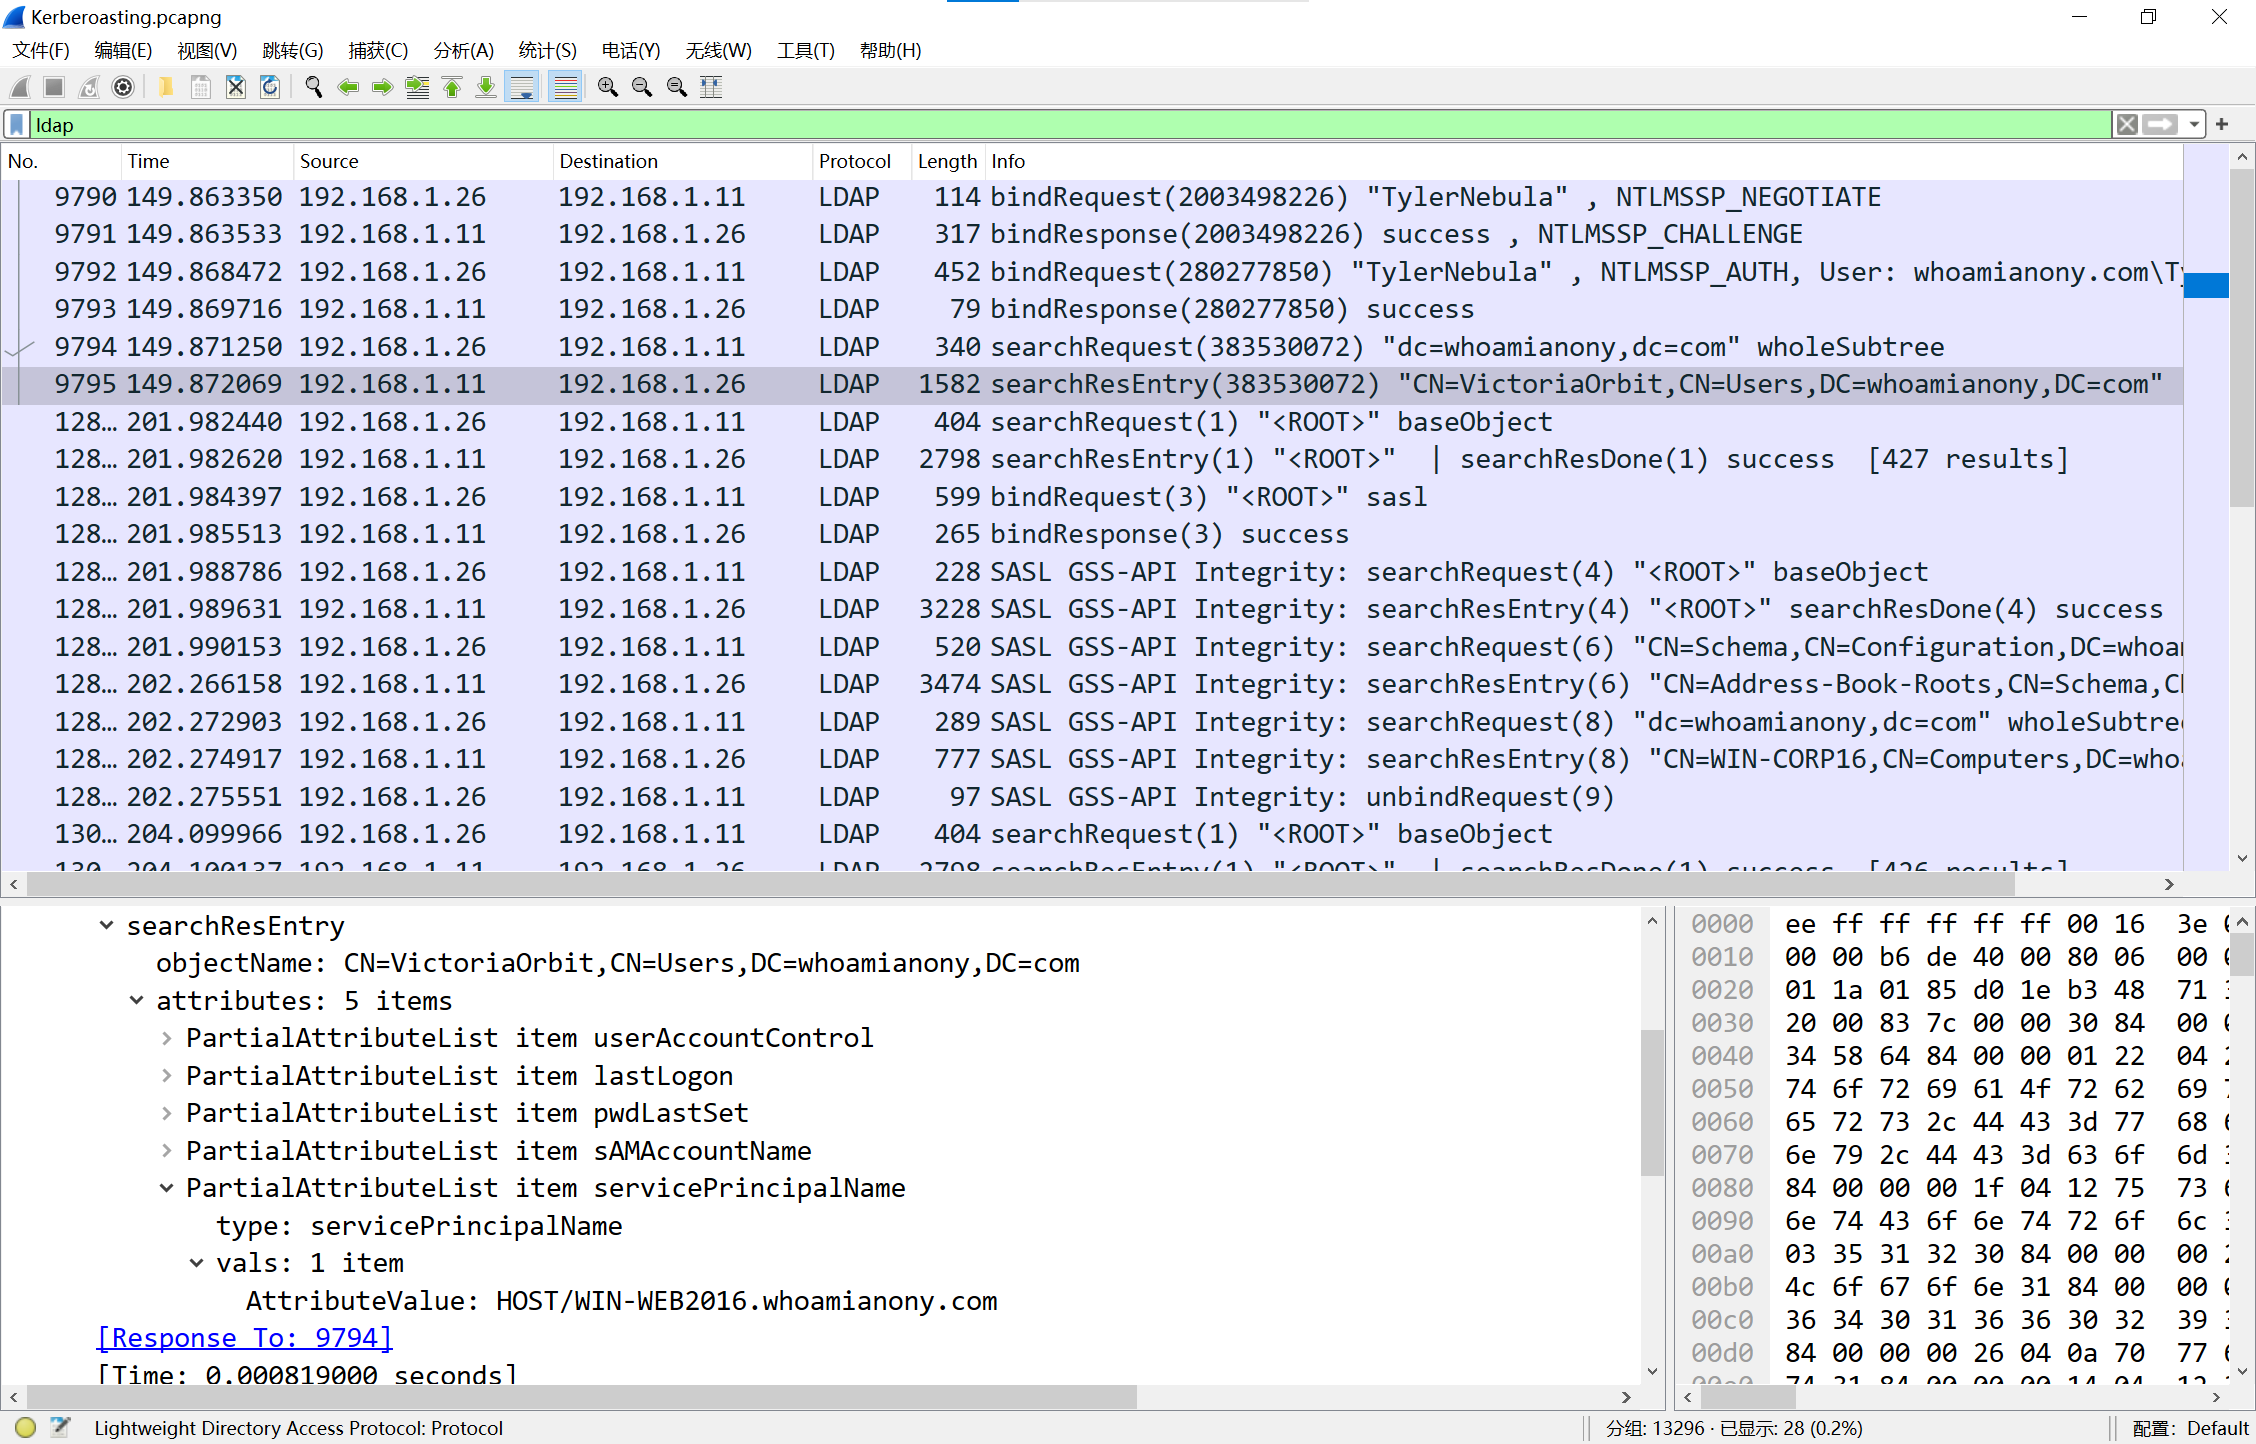Sort packets by No. column header

click(x=61, y=161)
